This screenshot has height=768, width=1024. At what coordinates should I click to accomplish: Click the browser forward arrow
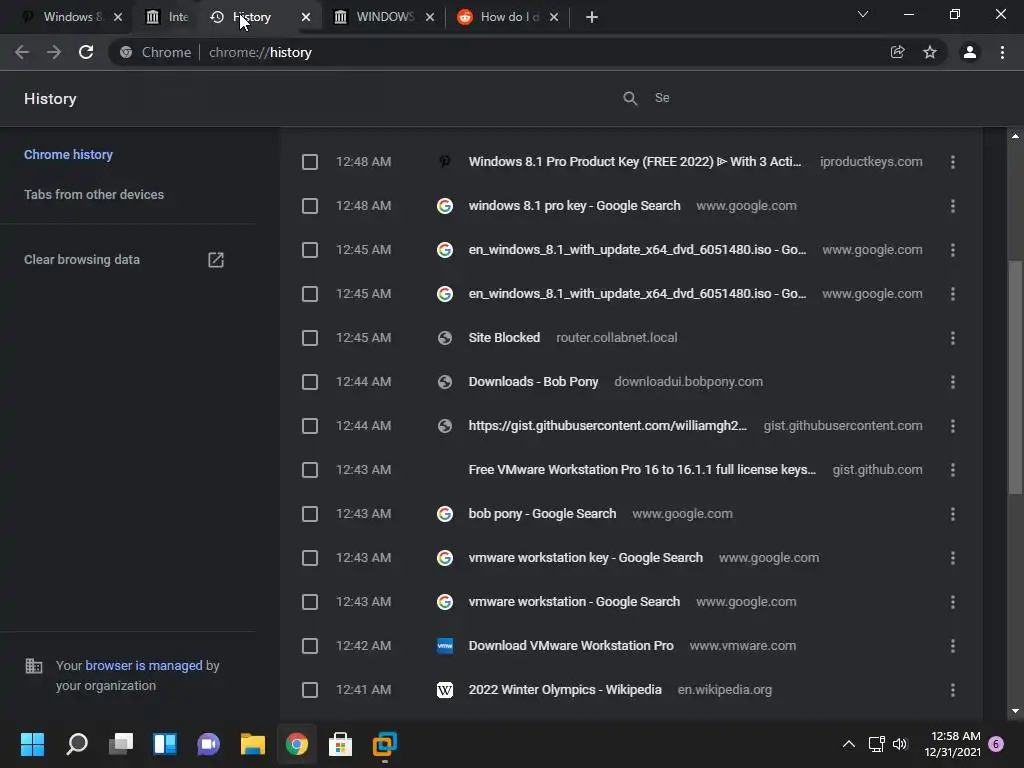(54, 52)
